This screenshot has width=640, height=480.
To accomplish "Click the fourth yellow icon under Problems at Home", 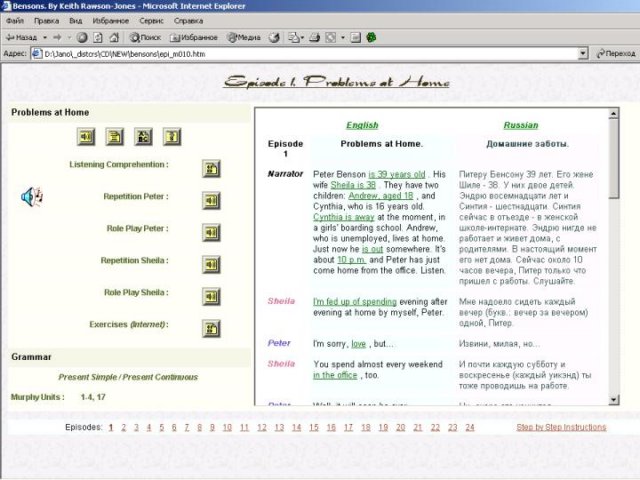I will pyautogui.click(x=172, y=137).
